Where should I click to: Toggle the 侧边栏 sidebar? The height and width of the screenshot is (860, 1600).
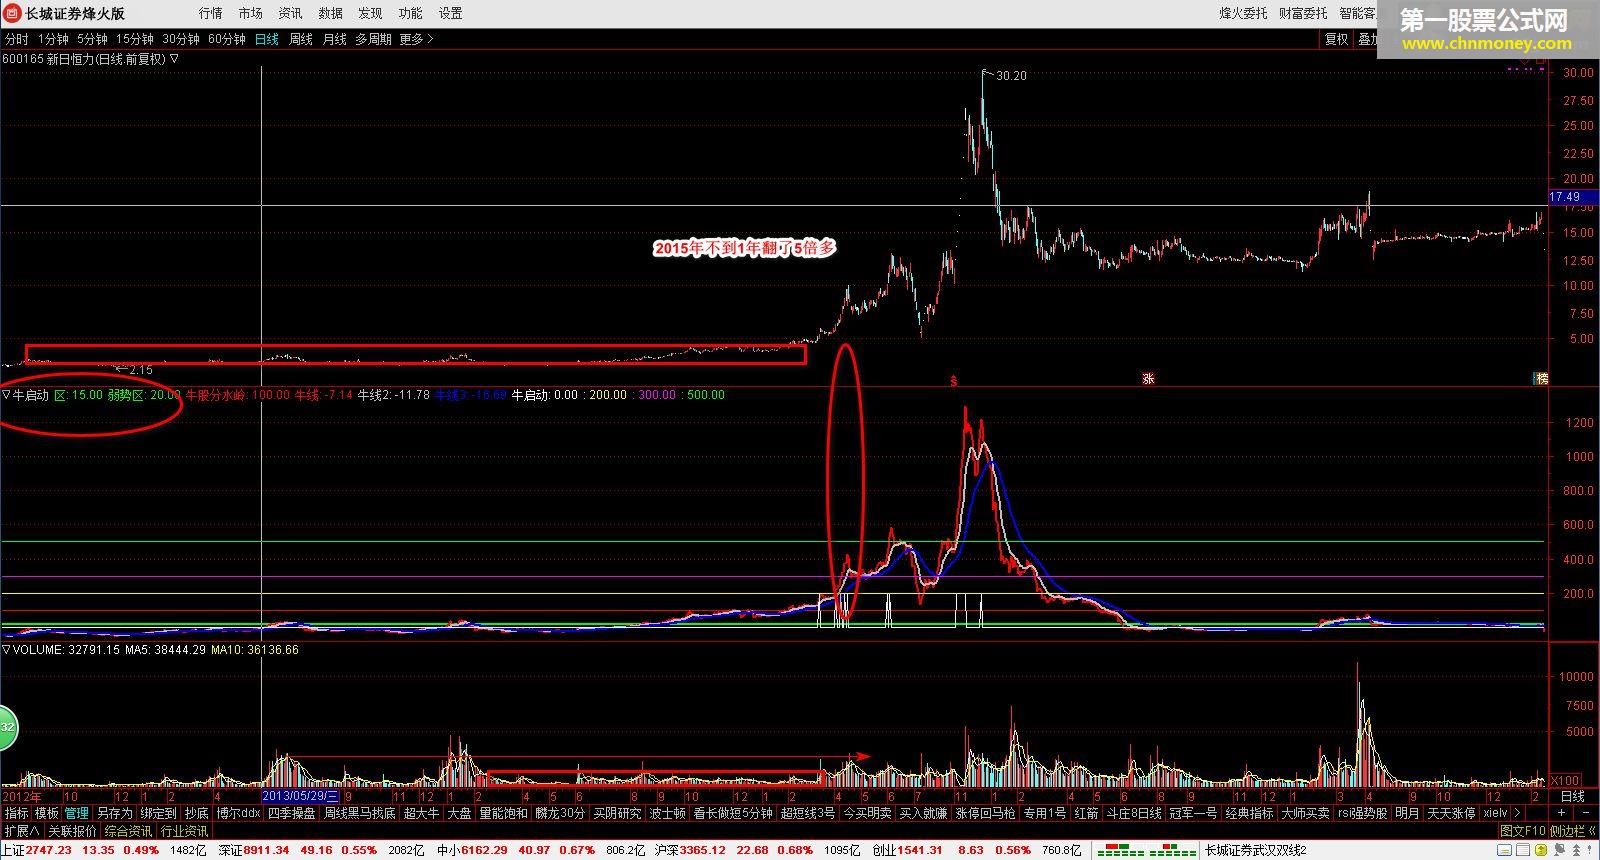coord(1572,831)
